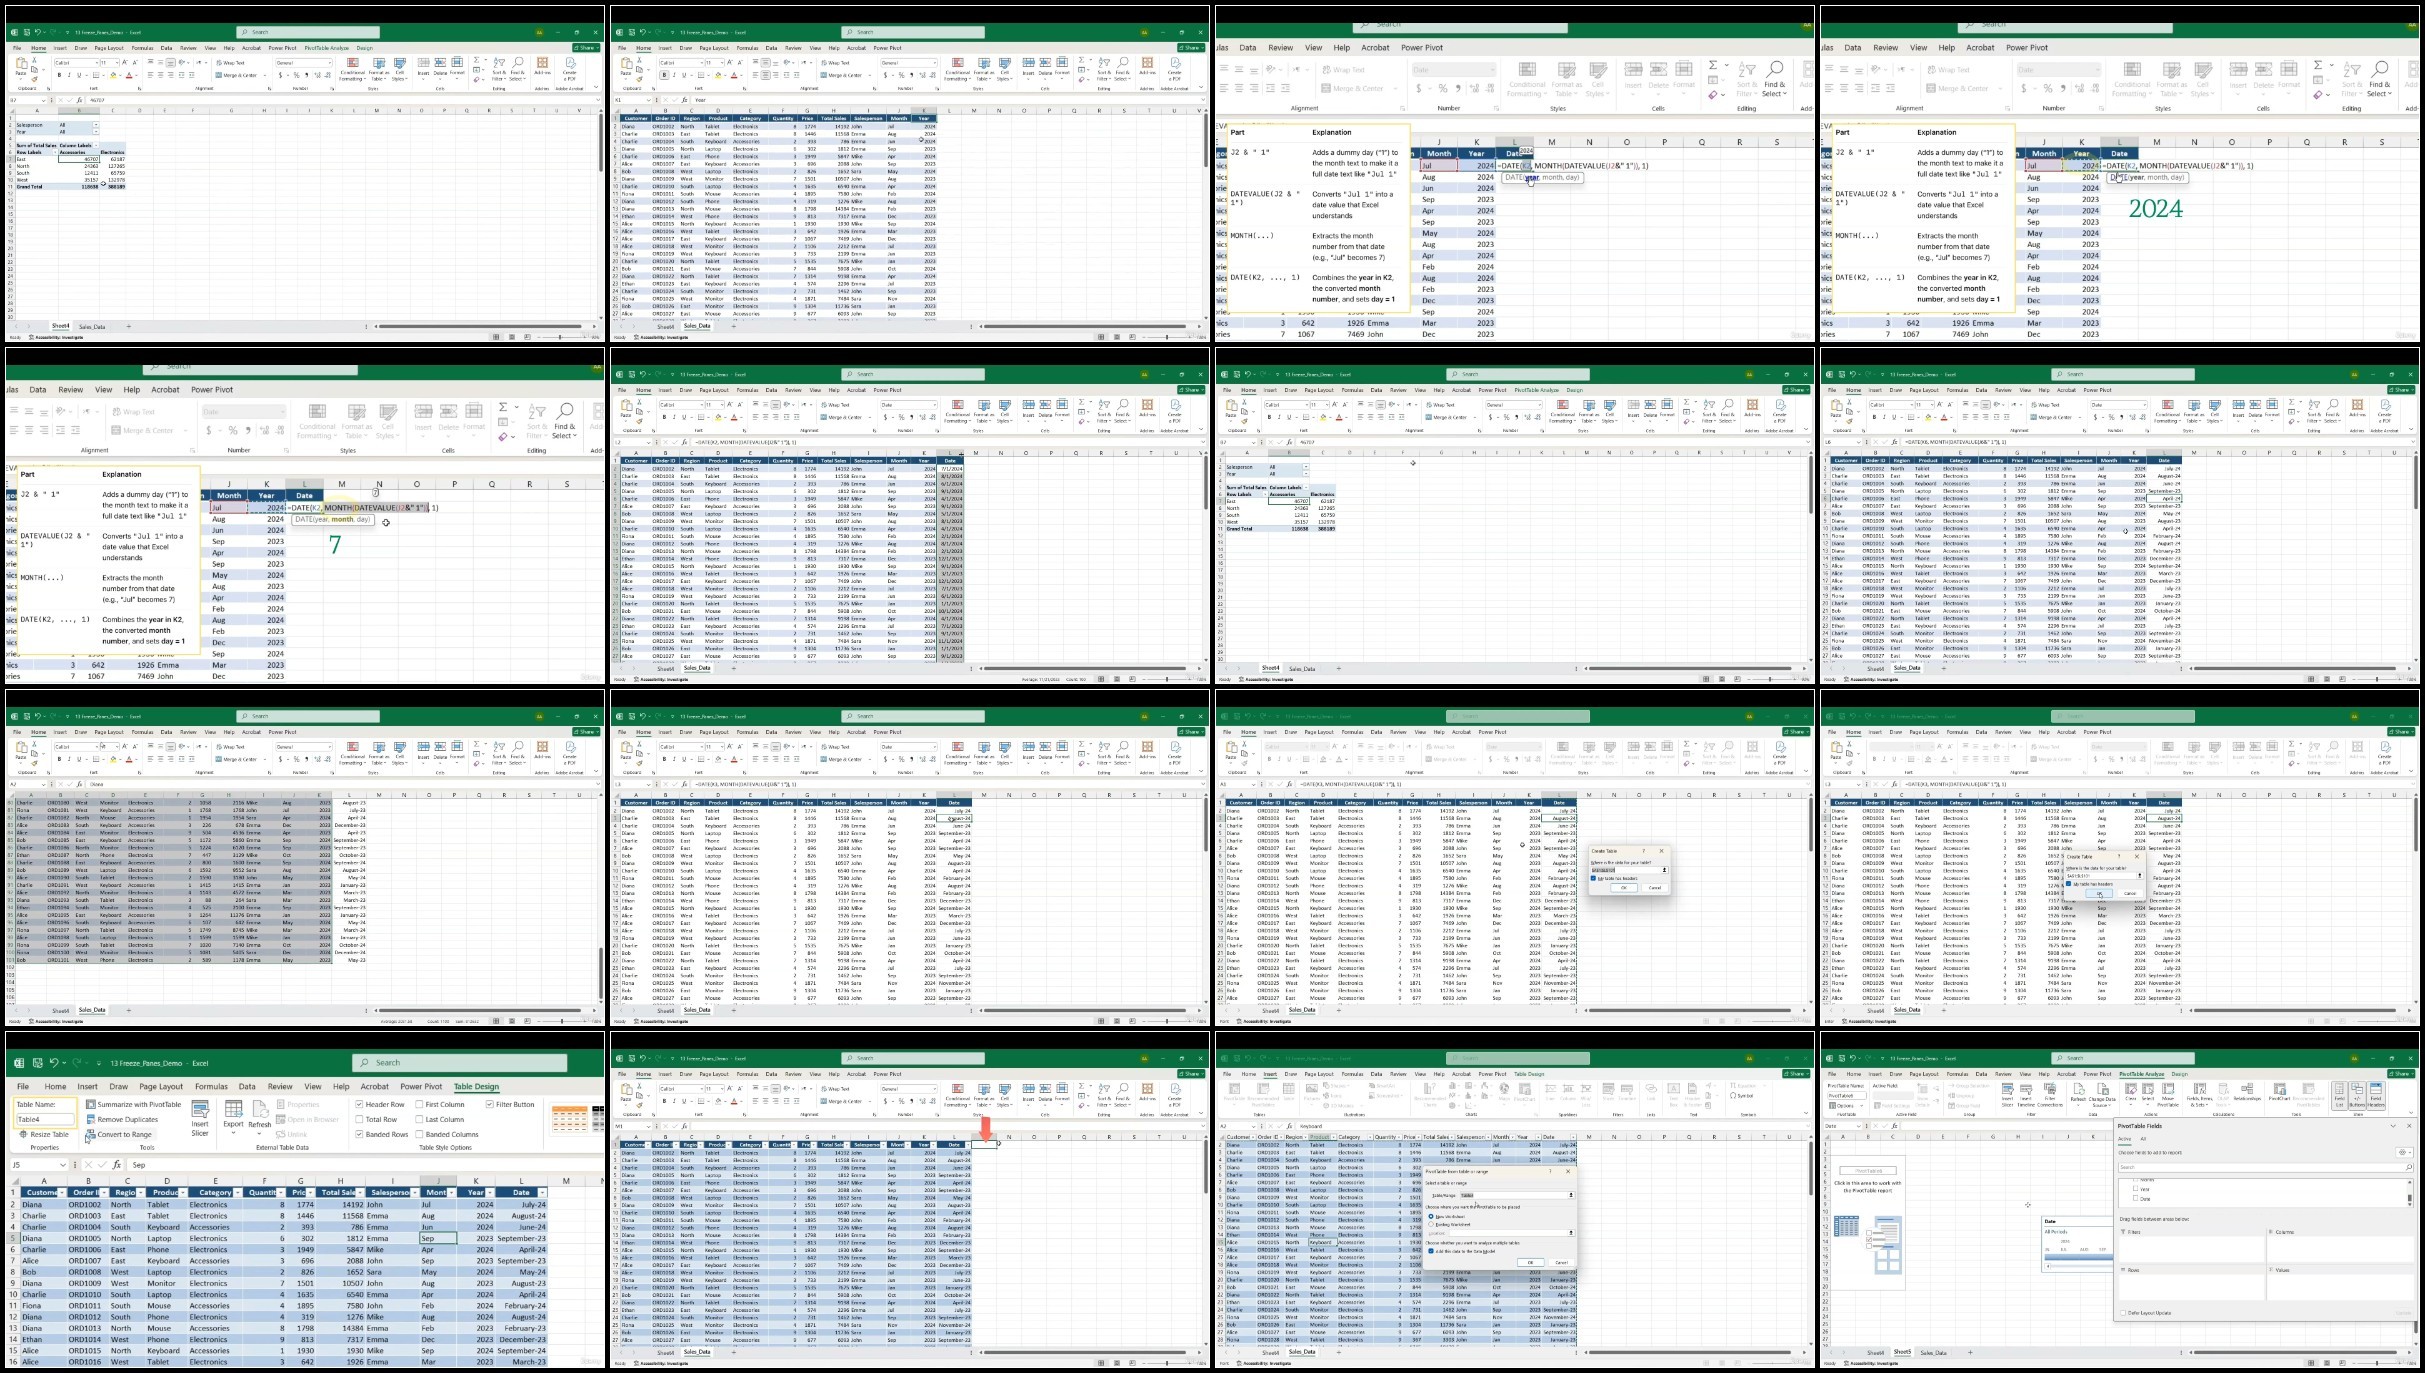Enable the Total Row checkbox
The width and height of the screenshot is (2425, 1373).
click(359, 1120)
